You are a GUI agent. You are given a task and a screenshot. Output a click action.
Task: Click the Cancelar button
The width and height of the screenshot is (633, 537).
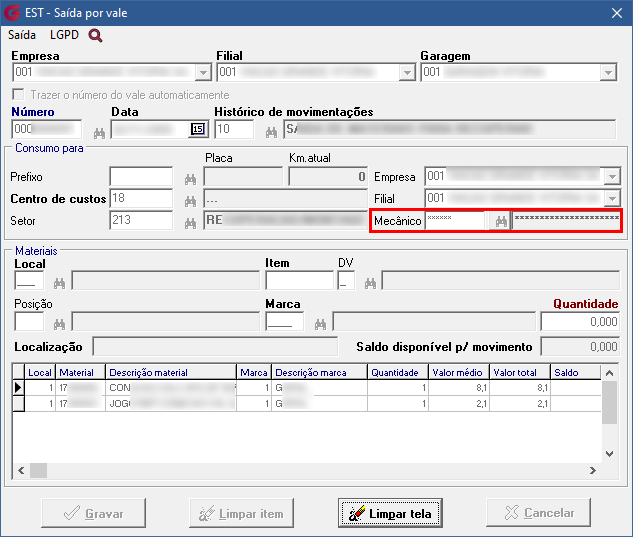click(x=538, y=513)
